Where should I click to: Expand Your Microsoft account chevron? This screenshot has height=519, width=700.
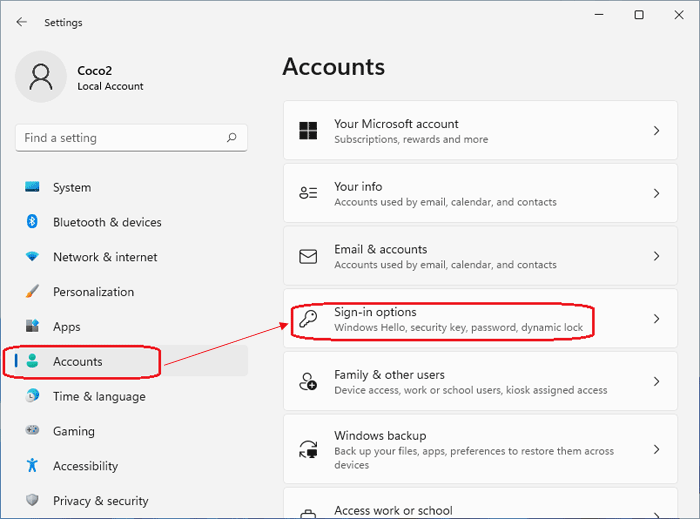click(x=656, y=130)
